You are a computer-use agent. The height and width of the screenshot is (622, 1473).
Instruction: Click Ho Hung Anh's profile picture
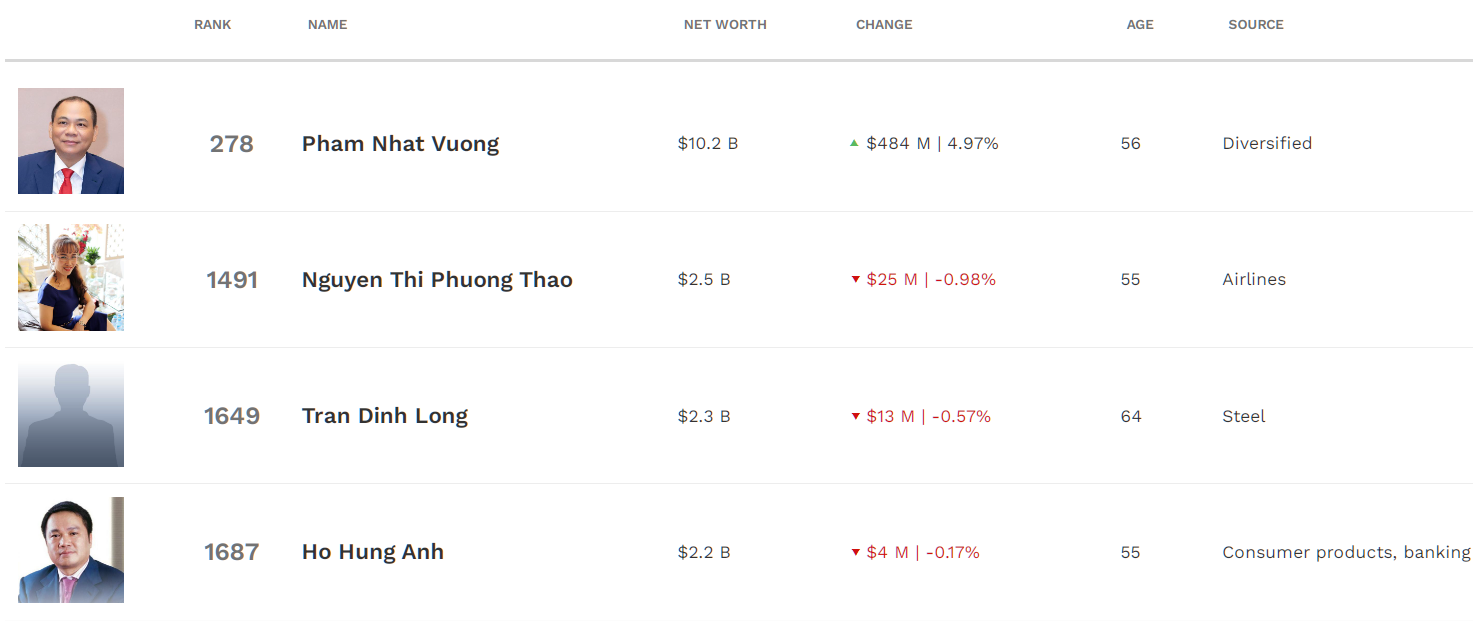(x=71, y=550)
